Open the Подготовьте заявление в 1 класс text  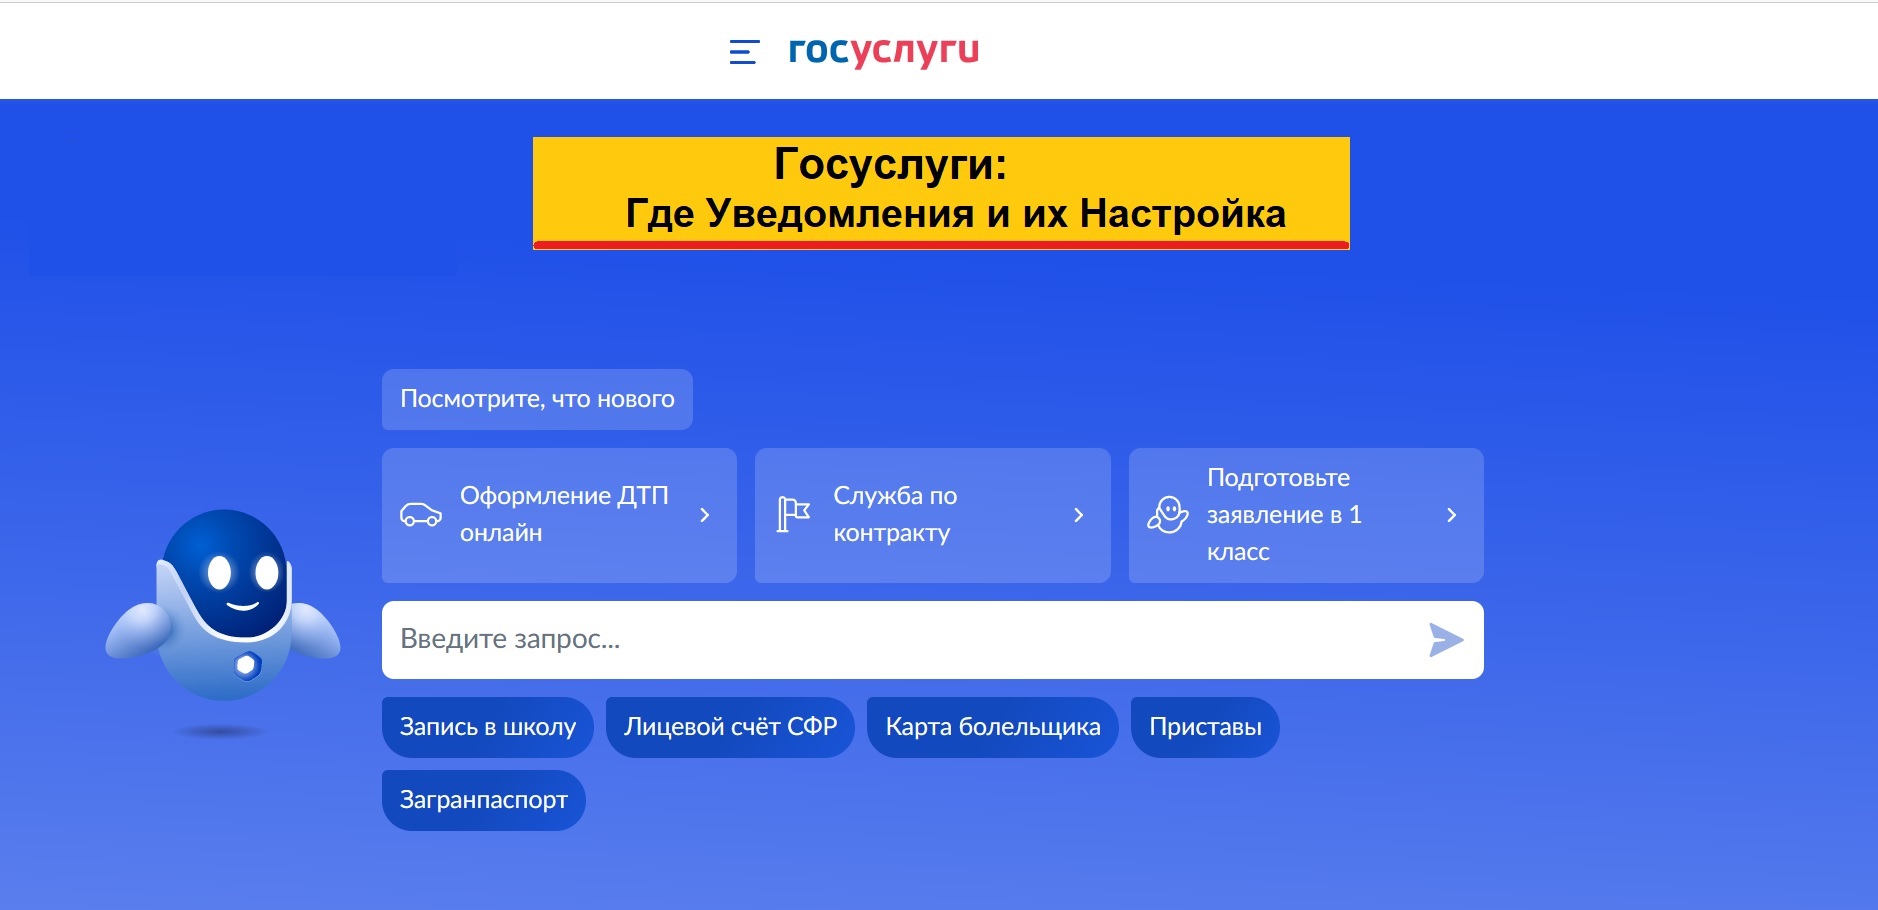click(x=1284, y=514)
